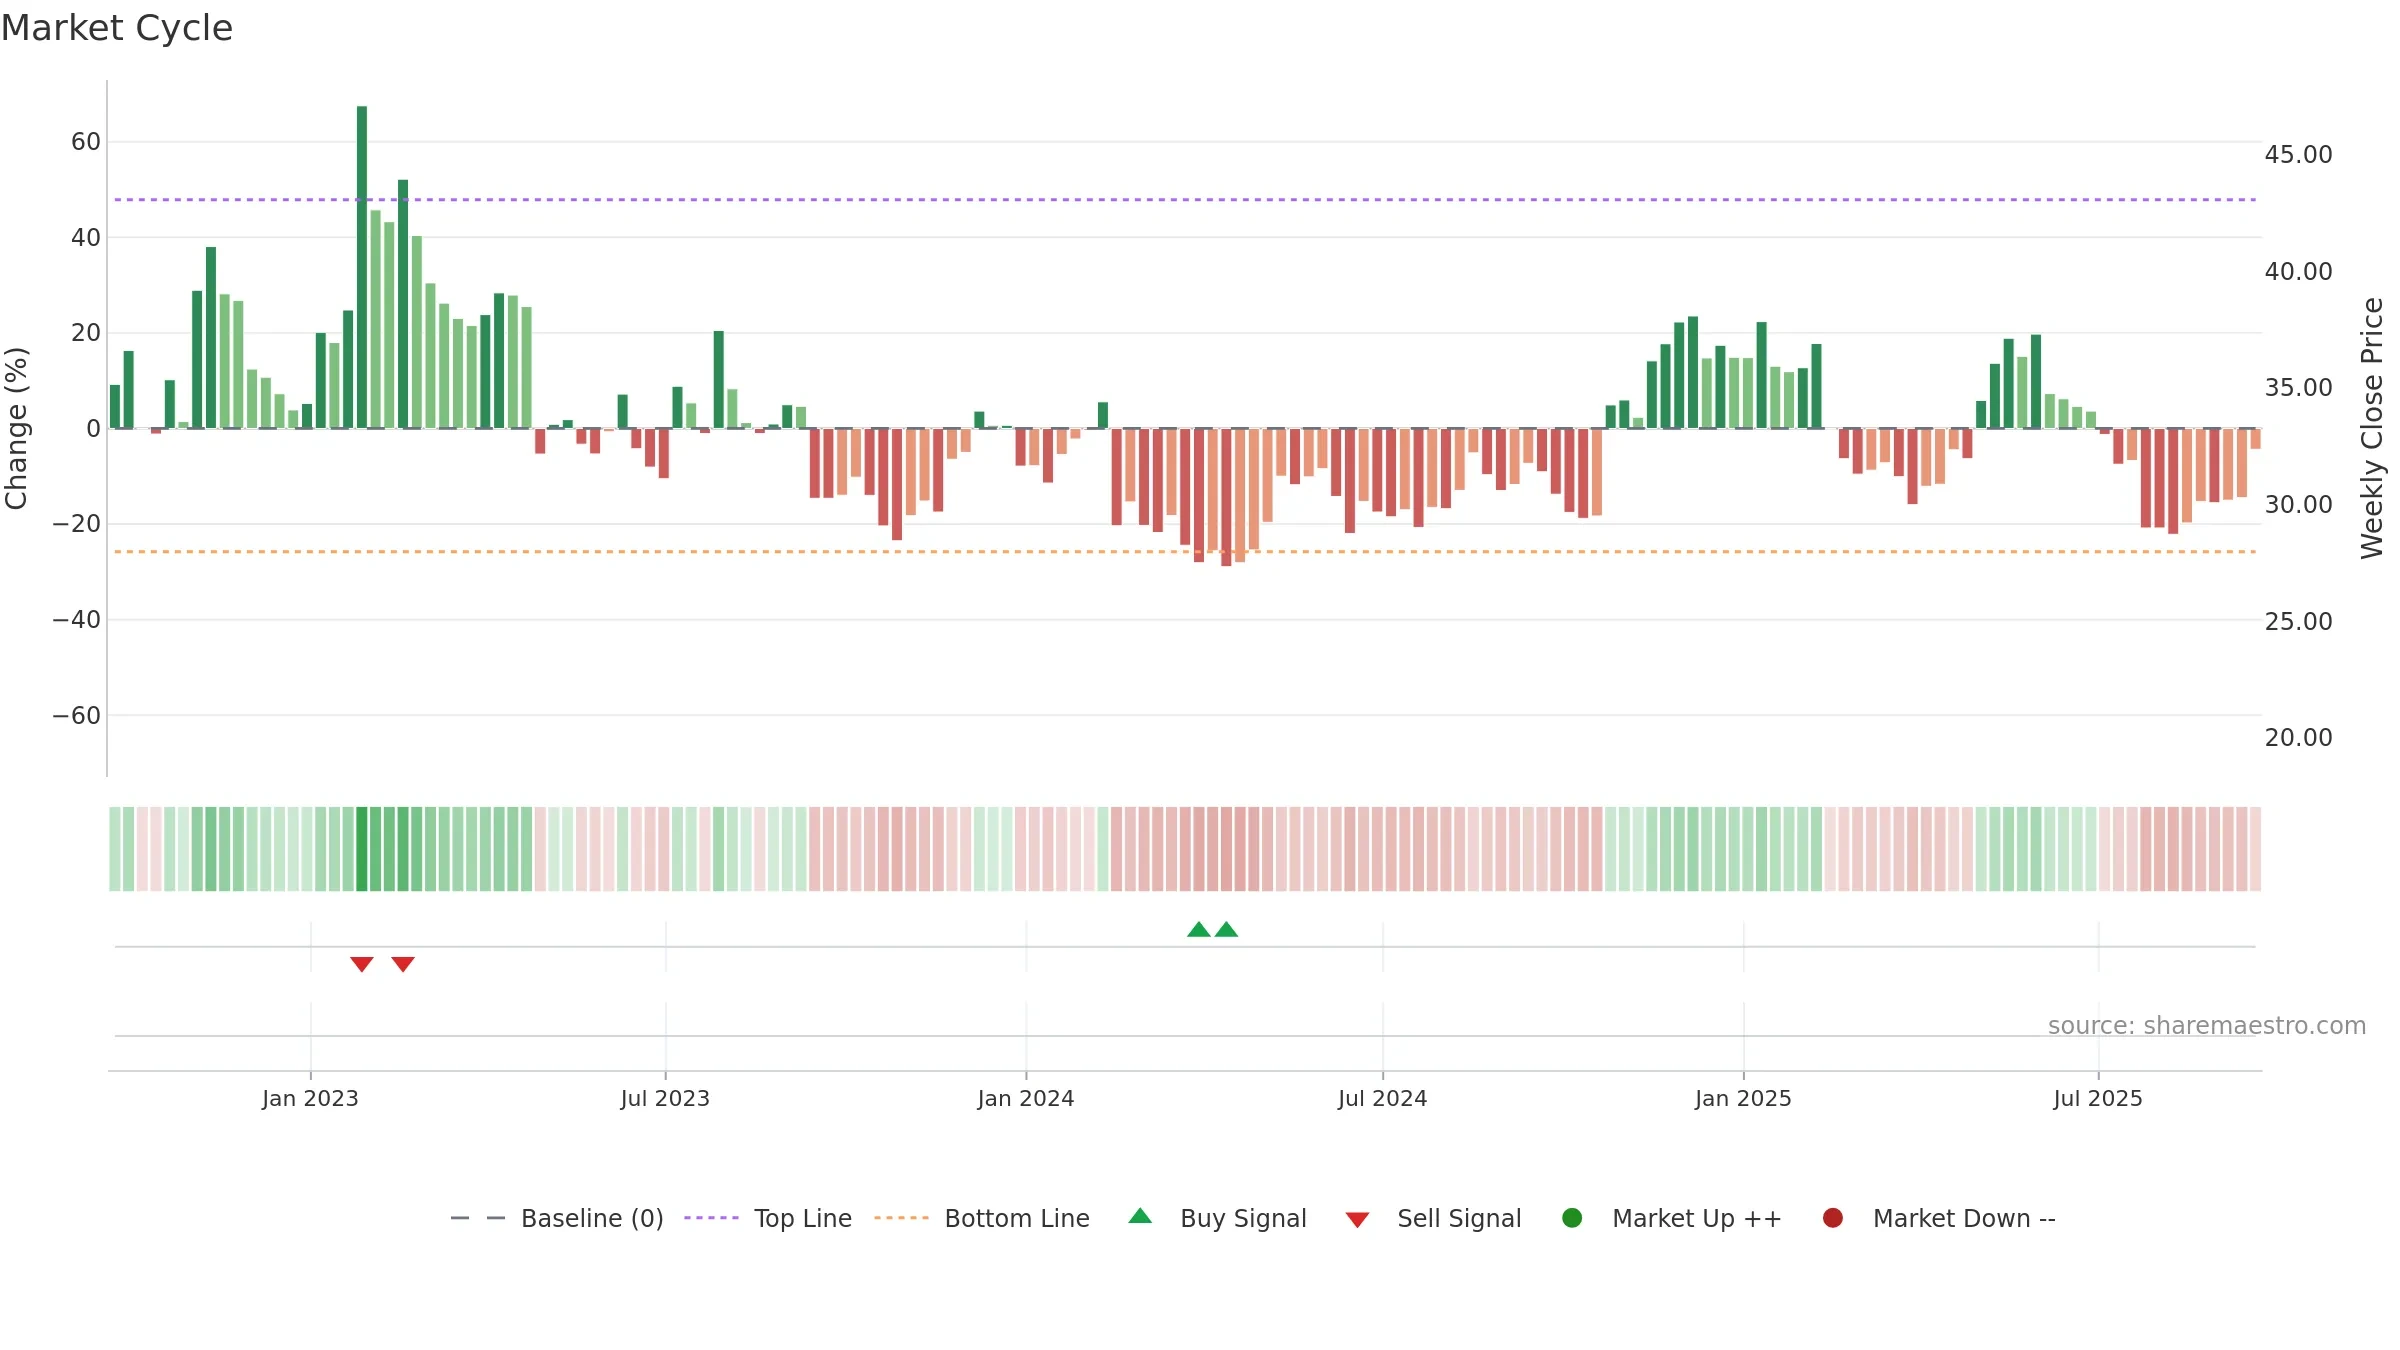Click the Change (%) axis title
Screen dimensions: 2400x1350
[16, 428]
